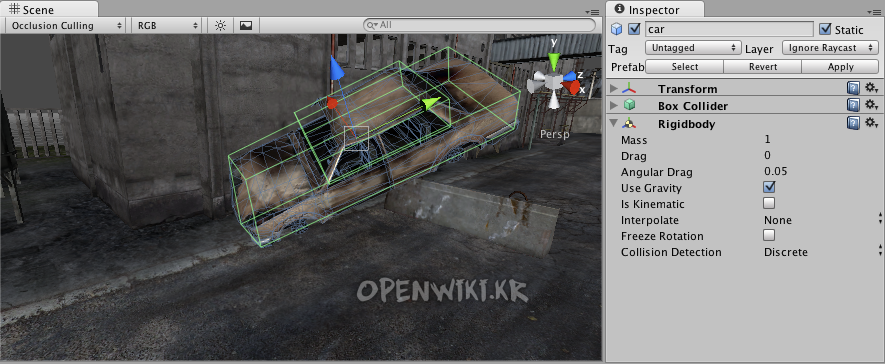This screenshot has height=364, width=885.
Task: Open the Rigidbody component help icon
Action: (x=853, y=123)
